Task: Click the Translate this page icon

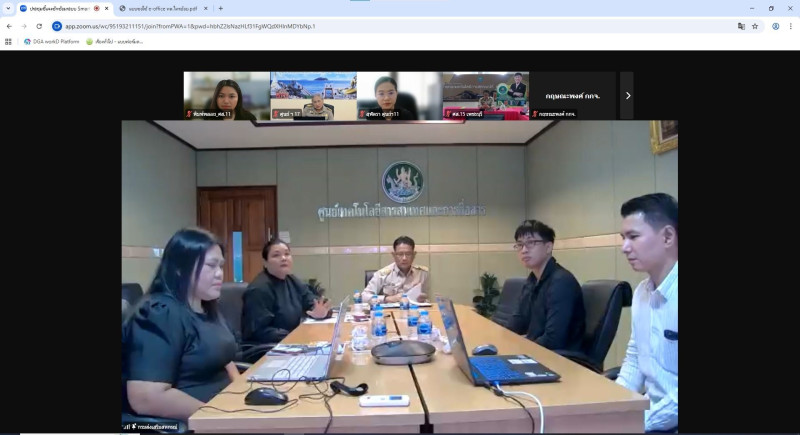Action: (741, 26)
